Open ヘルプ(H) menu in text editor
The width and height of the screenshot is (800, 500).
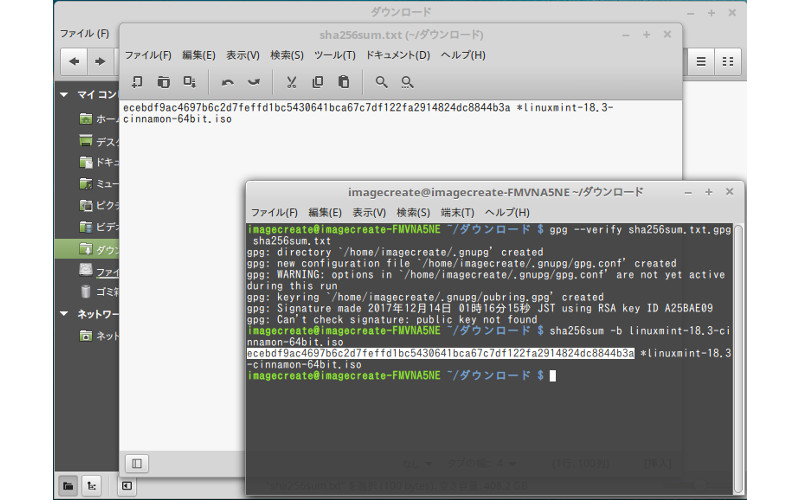click(x=463, y=55)
